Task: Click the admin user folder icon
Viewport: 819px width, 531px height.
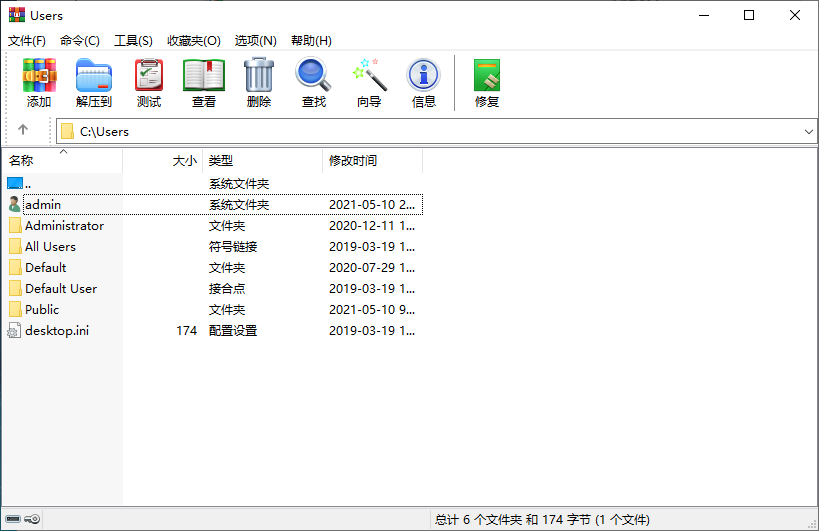Action: coord(15,204)
